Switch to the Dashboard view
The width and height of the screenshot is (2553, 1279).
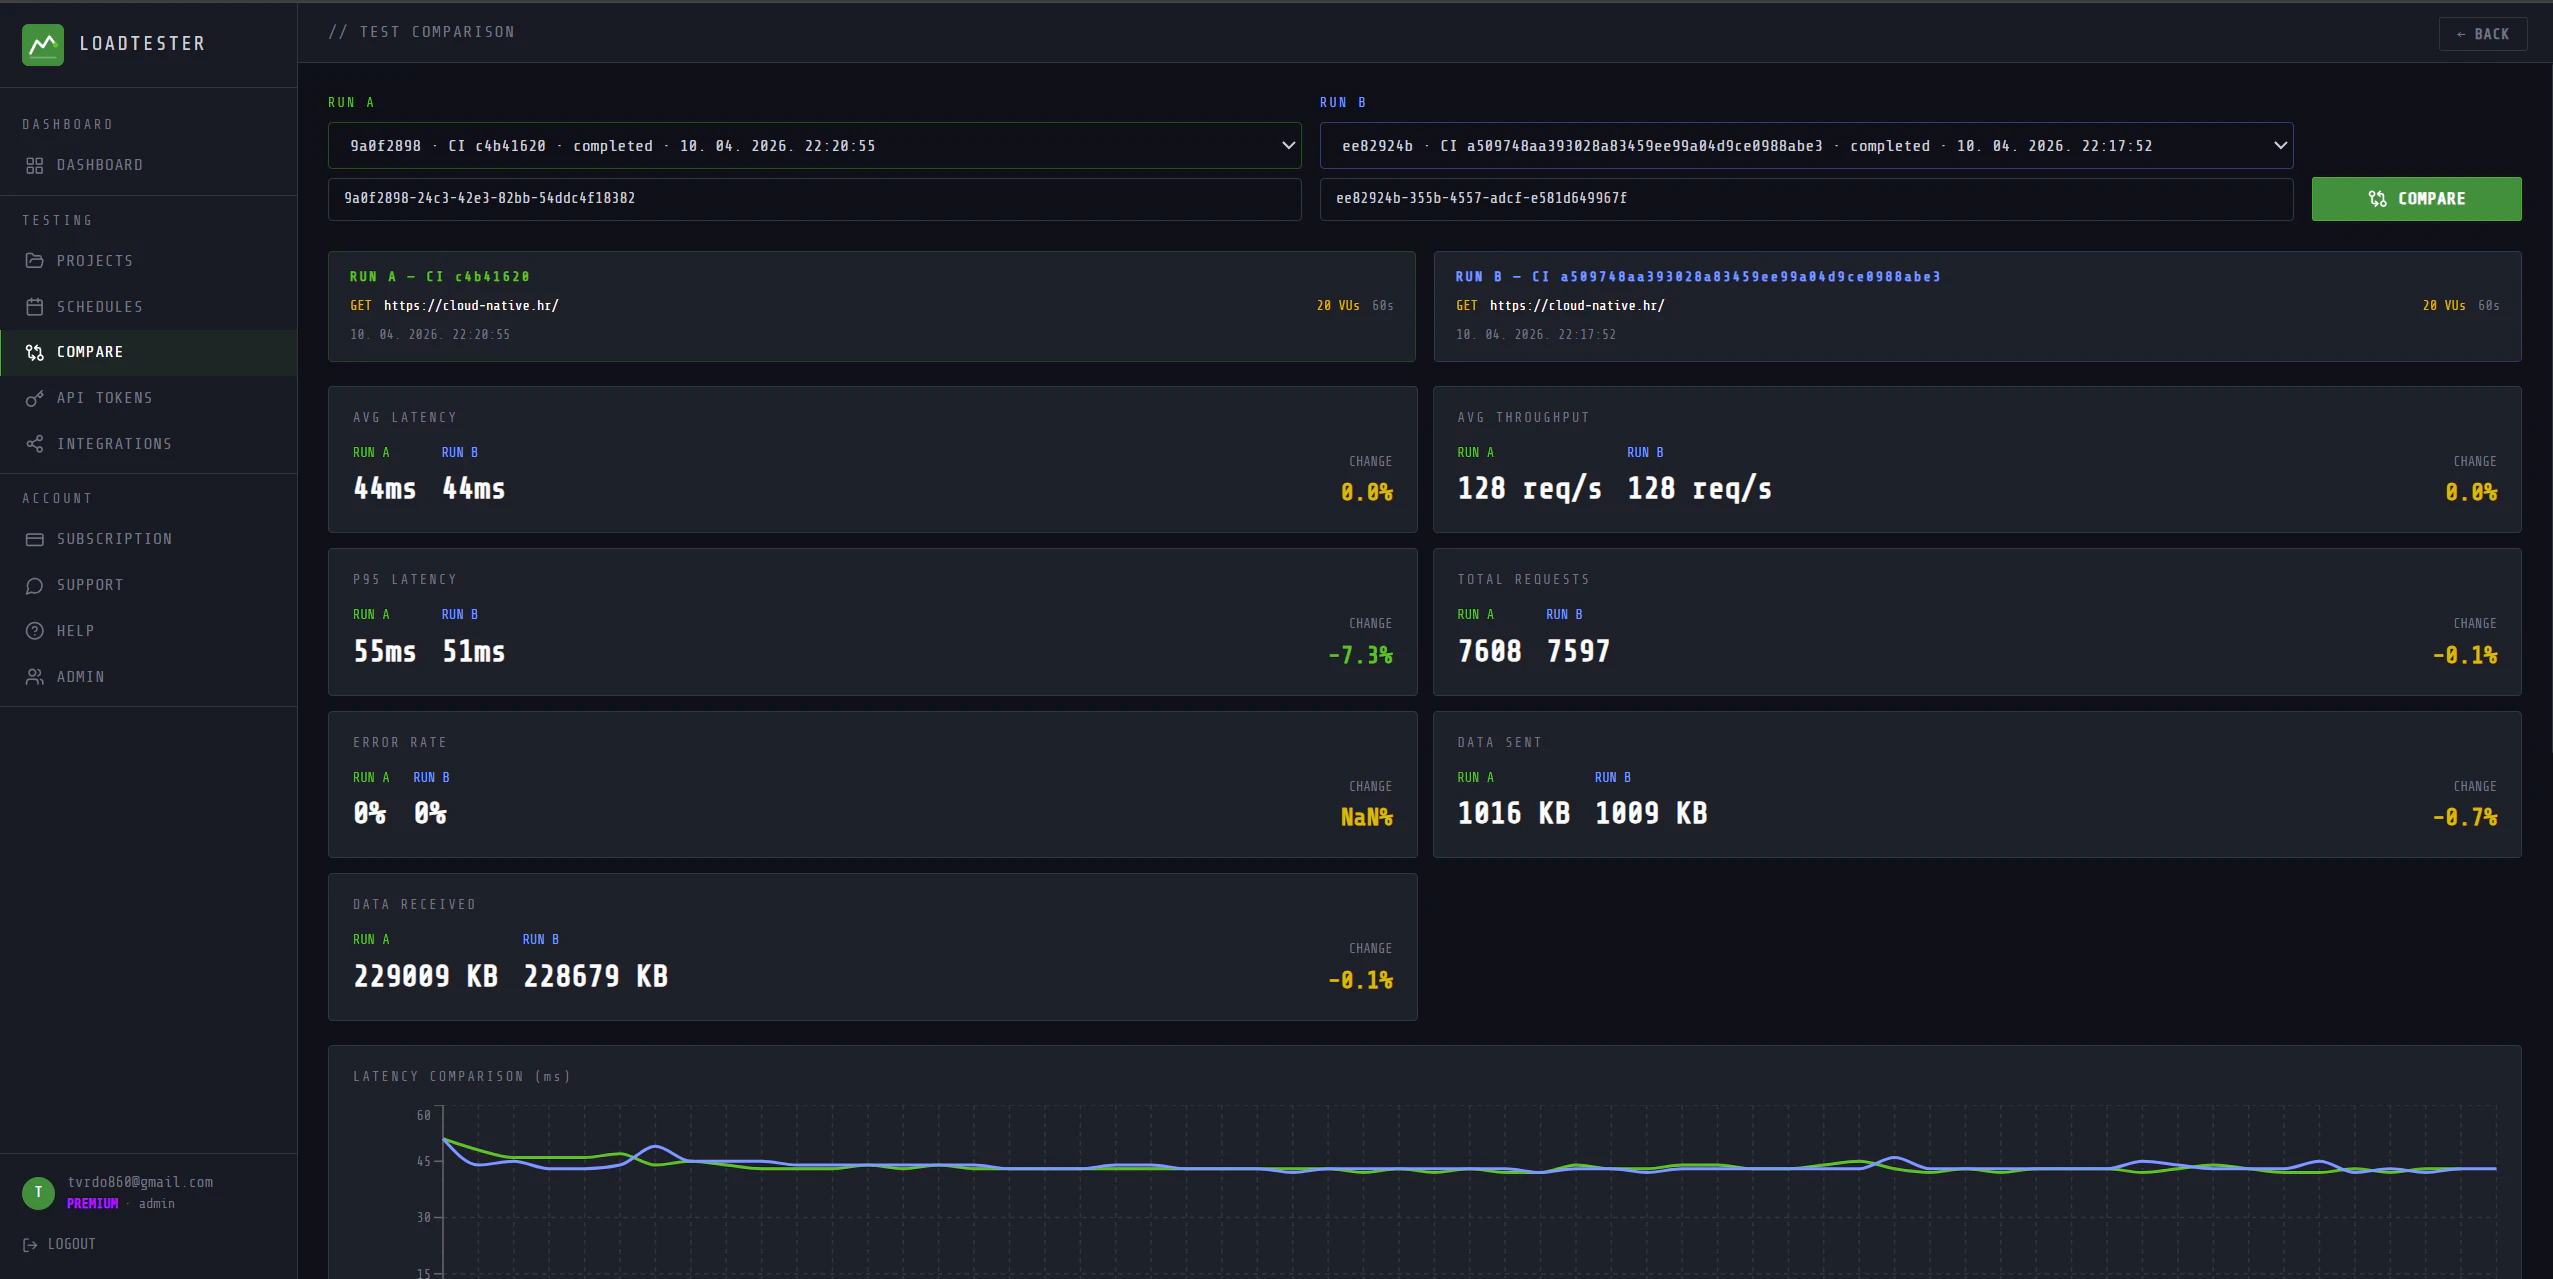click(99, 165)
